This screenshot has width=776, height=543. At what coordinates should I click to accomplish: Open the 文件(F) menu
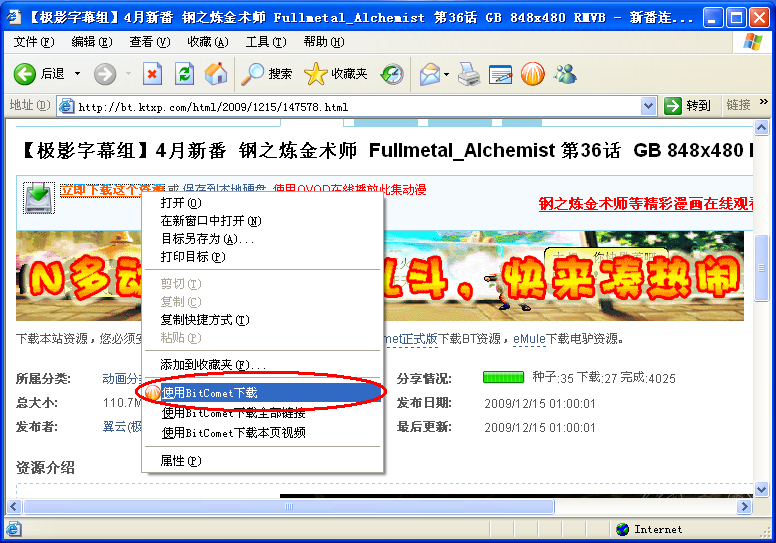pos(34,42)
